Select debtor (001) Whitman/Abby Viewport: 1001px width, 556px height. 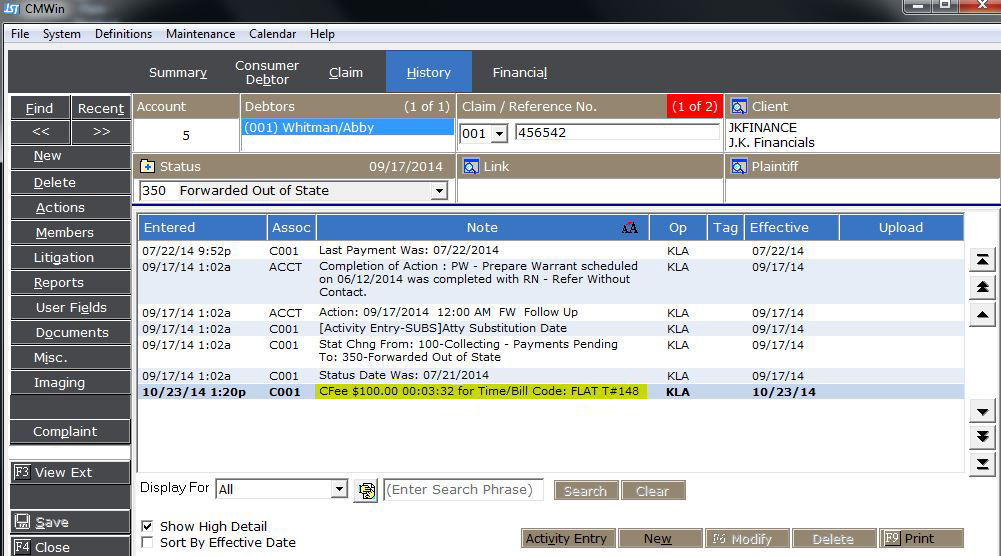[x=348, y=127]
